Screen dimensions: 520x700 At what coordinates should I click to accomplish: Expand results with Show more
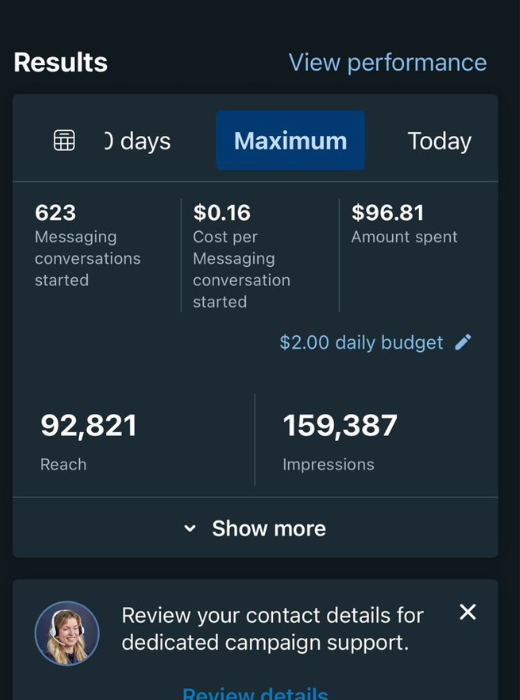coord(255,528)
